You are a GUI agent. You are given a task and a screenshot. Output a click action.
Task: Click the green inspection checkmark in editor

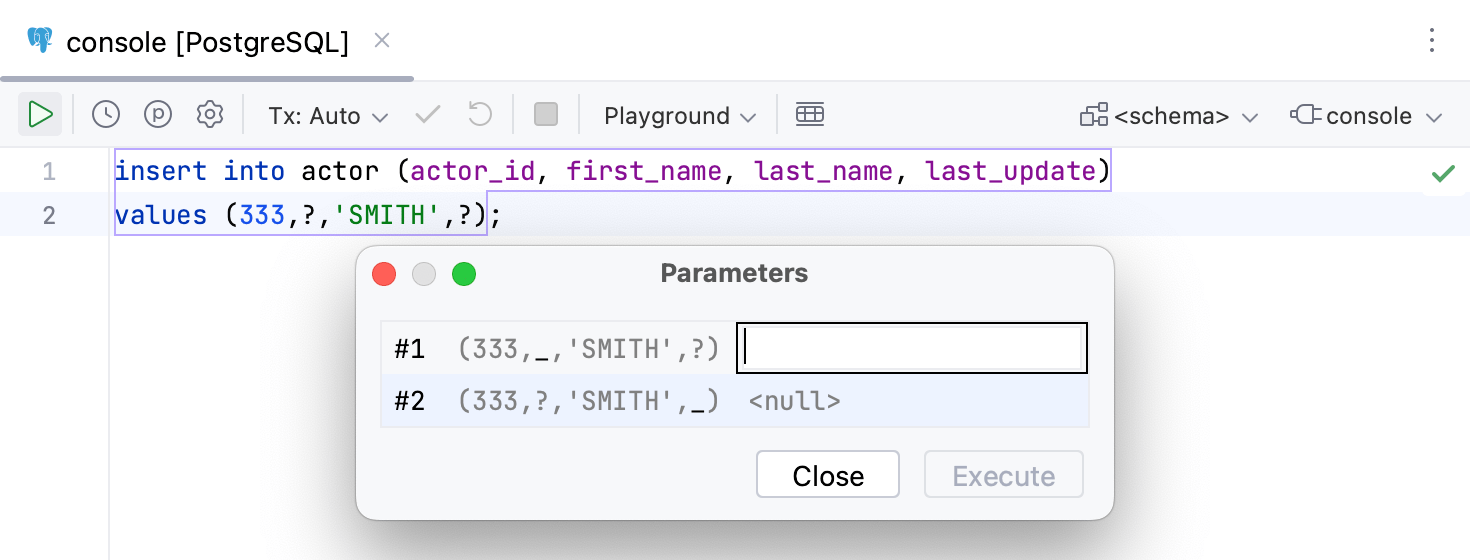coord(1443,174)
